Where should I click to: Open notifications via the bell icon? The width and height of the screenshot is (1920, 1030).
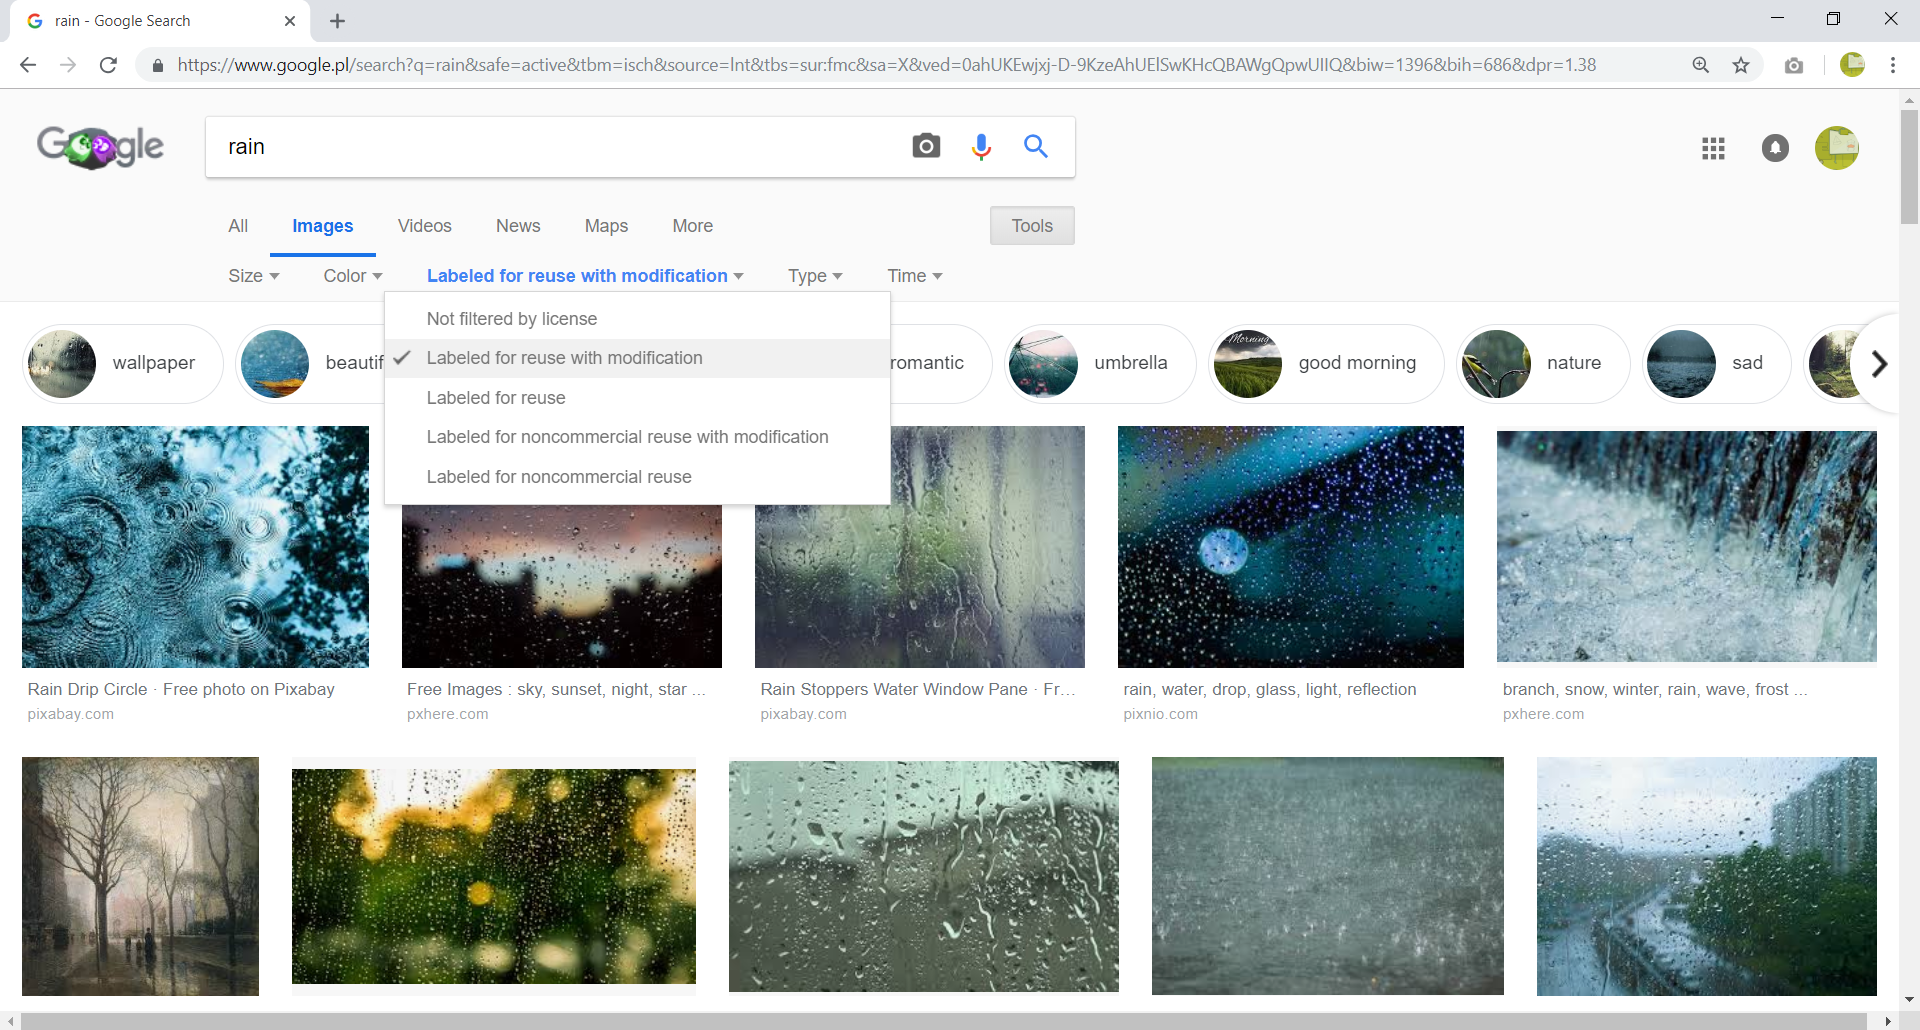[x=1775, y=148]
